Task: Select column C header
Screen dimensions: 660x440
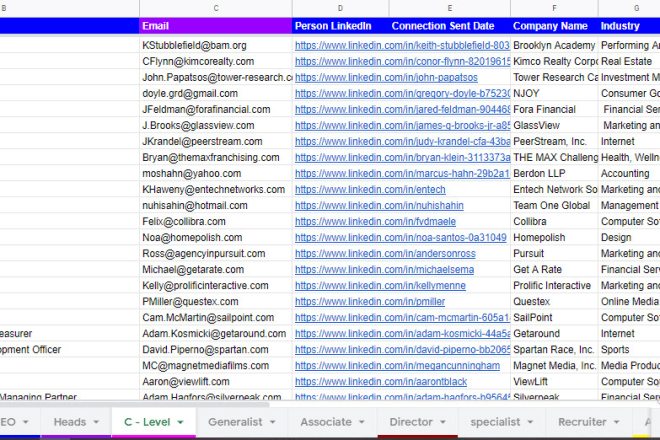Action: (216, 8)
